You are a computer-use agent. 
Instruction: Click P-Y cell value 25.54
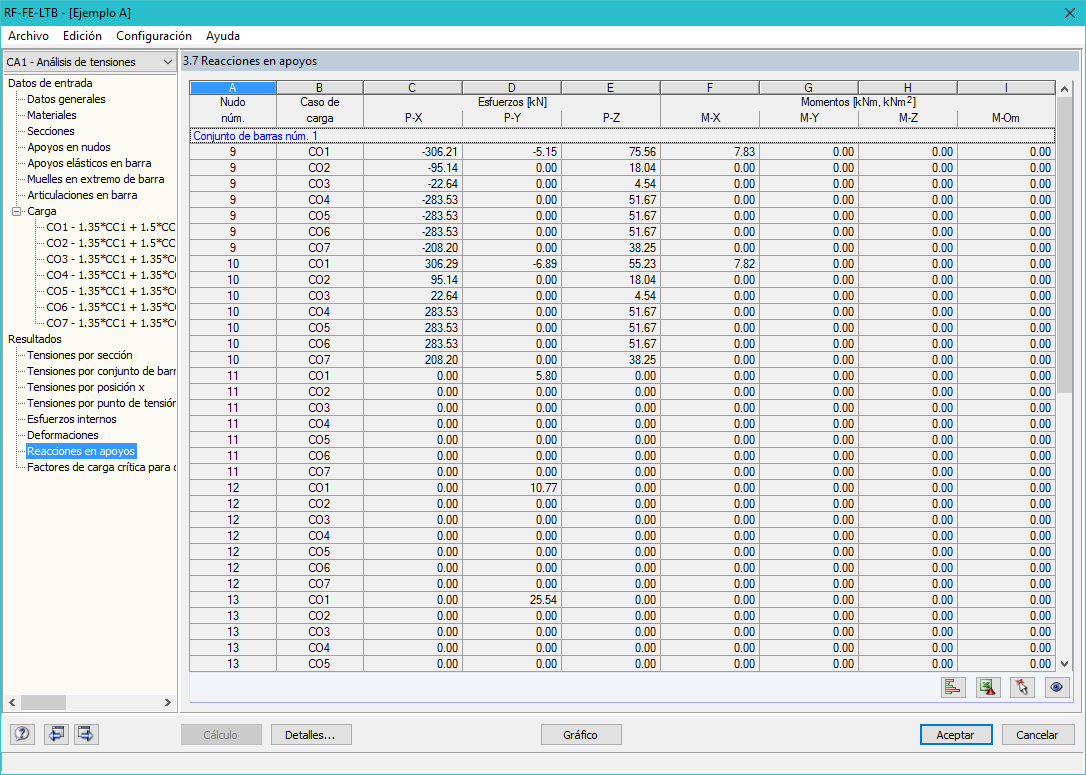click(x=512, y=600)
